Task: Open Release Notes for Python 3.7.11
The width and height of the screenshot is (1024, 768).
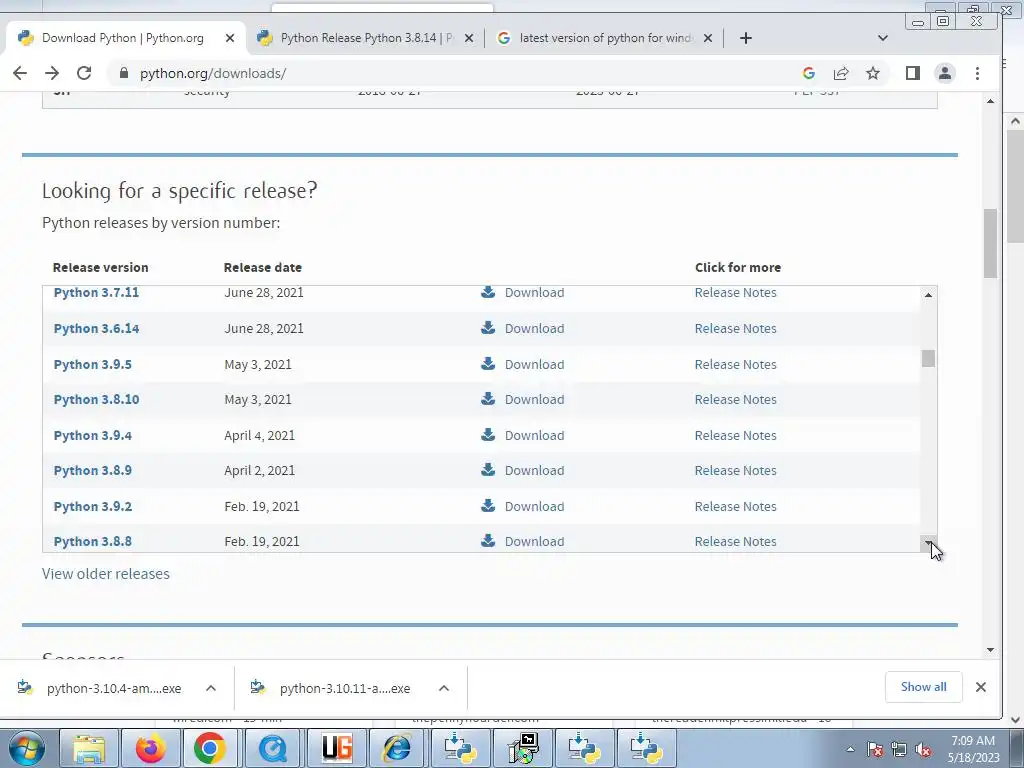Action: coord(735,293)
